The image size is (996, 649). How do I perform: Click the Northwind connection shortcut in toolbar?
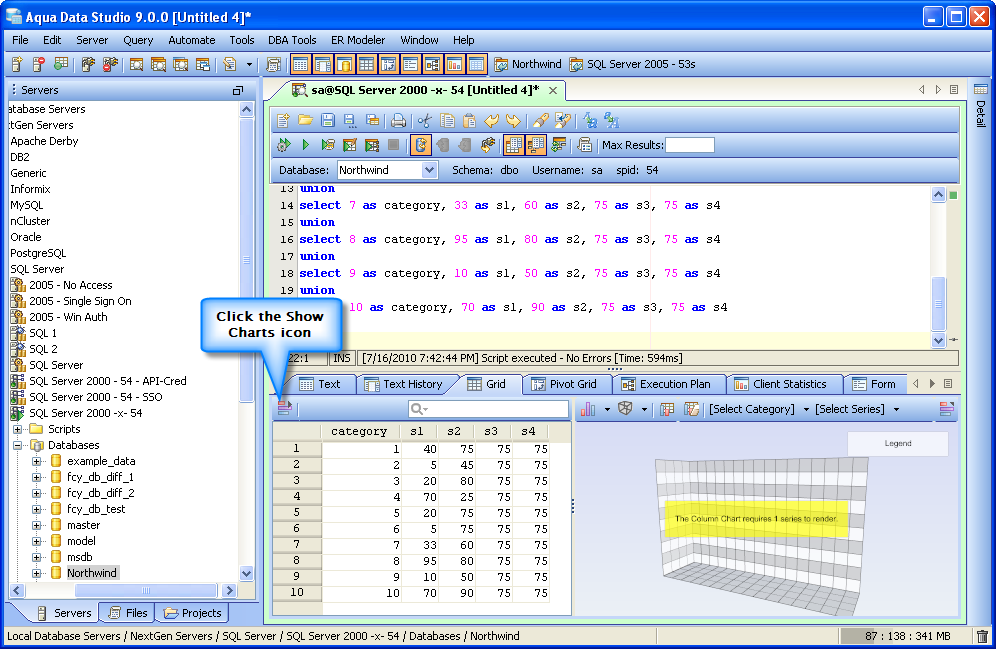tap(528, 64)
